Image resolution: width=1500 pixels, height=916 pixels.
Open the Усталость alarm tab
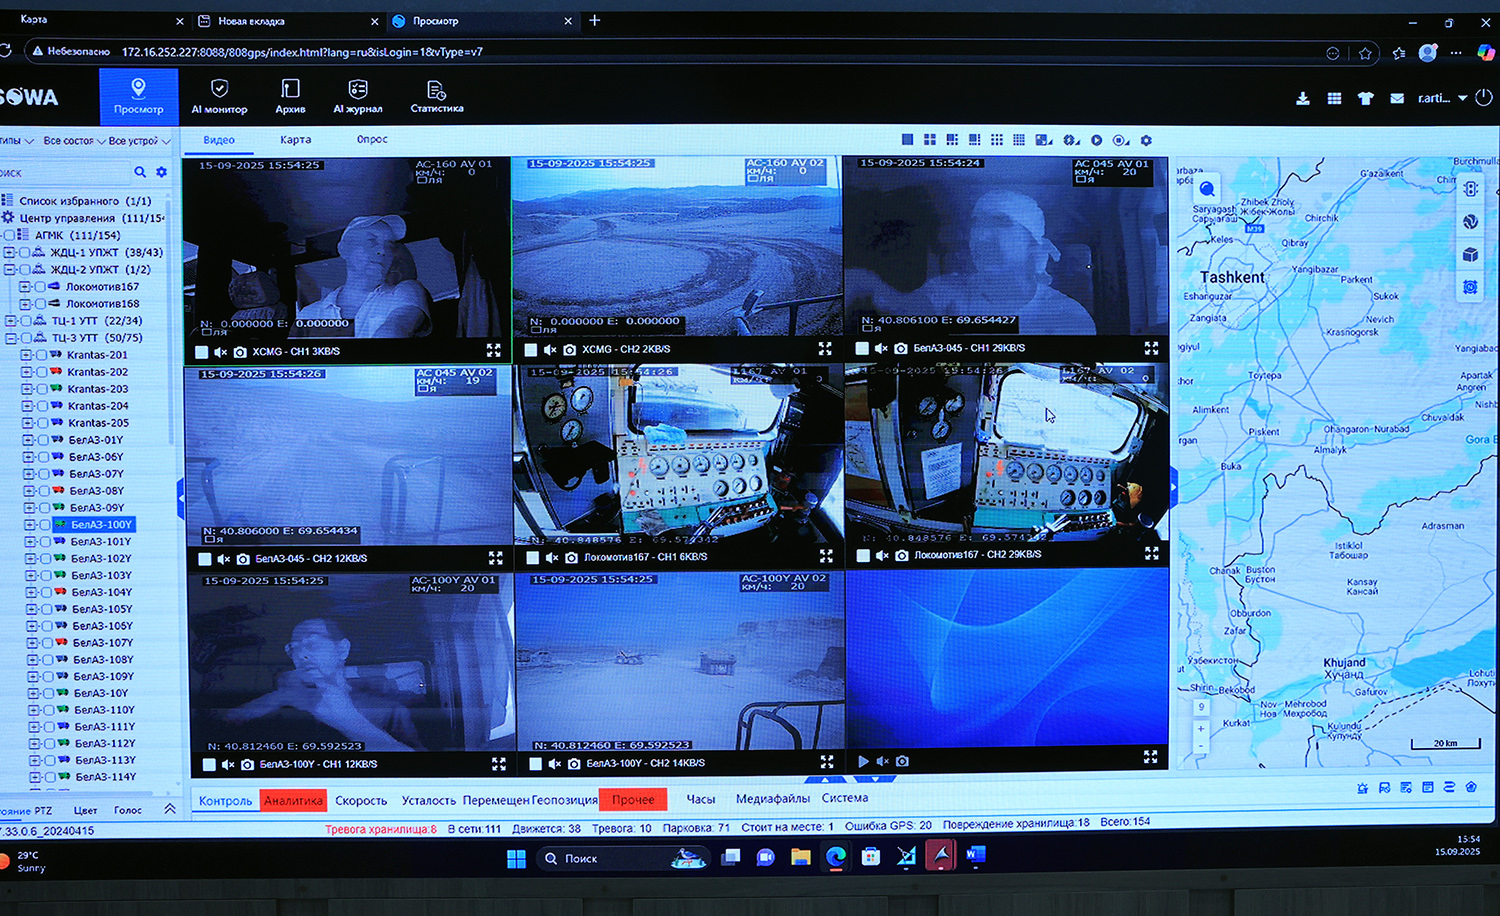[428, 800]
